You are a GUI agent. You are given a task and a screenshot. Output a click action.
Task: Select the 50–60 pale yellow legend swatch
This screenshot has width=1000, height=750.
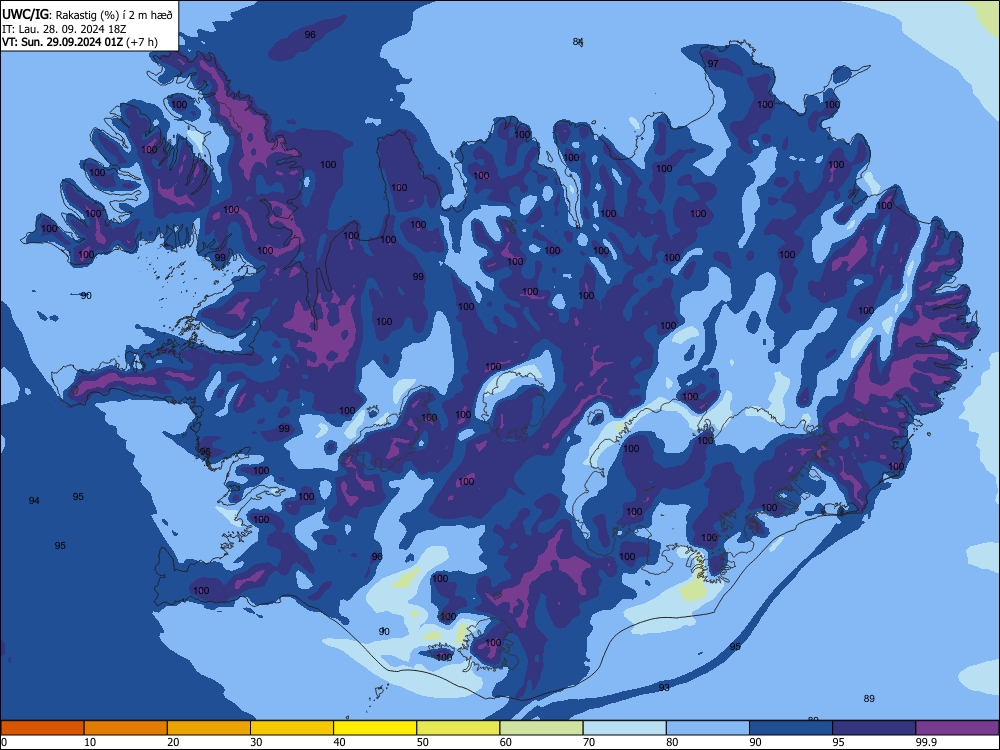click(x=459, y=728)
